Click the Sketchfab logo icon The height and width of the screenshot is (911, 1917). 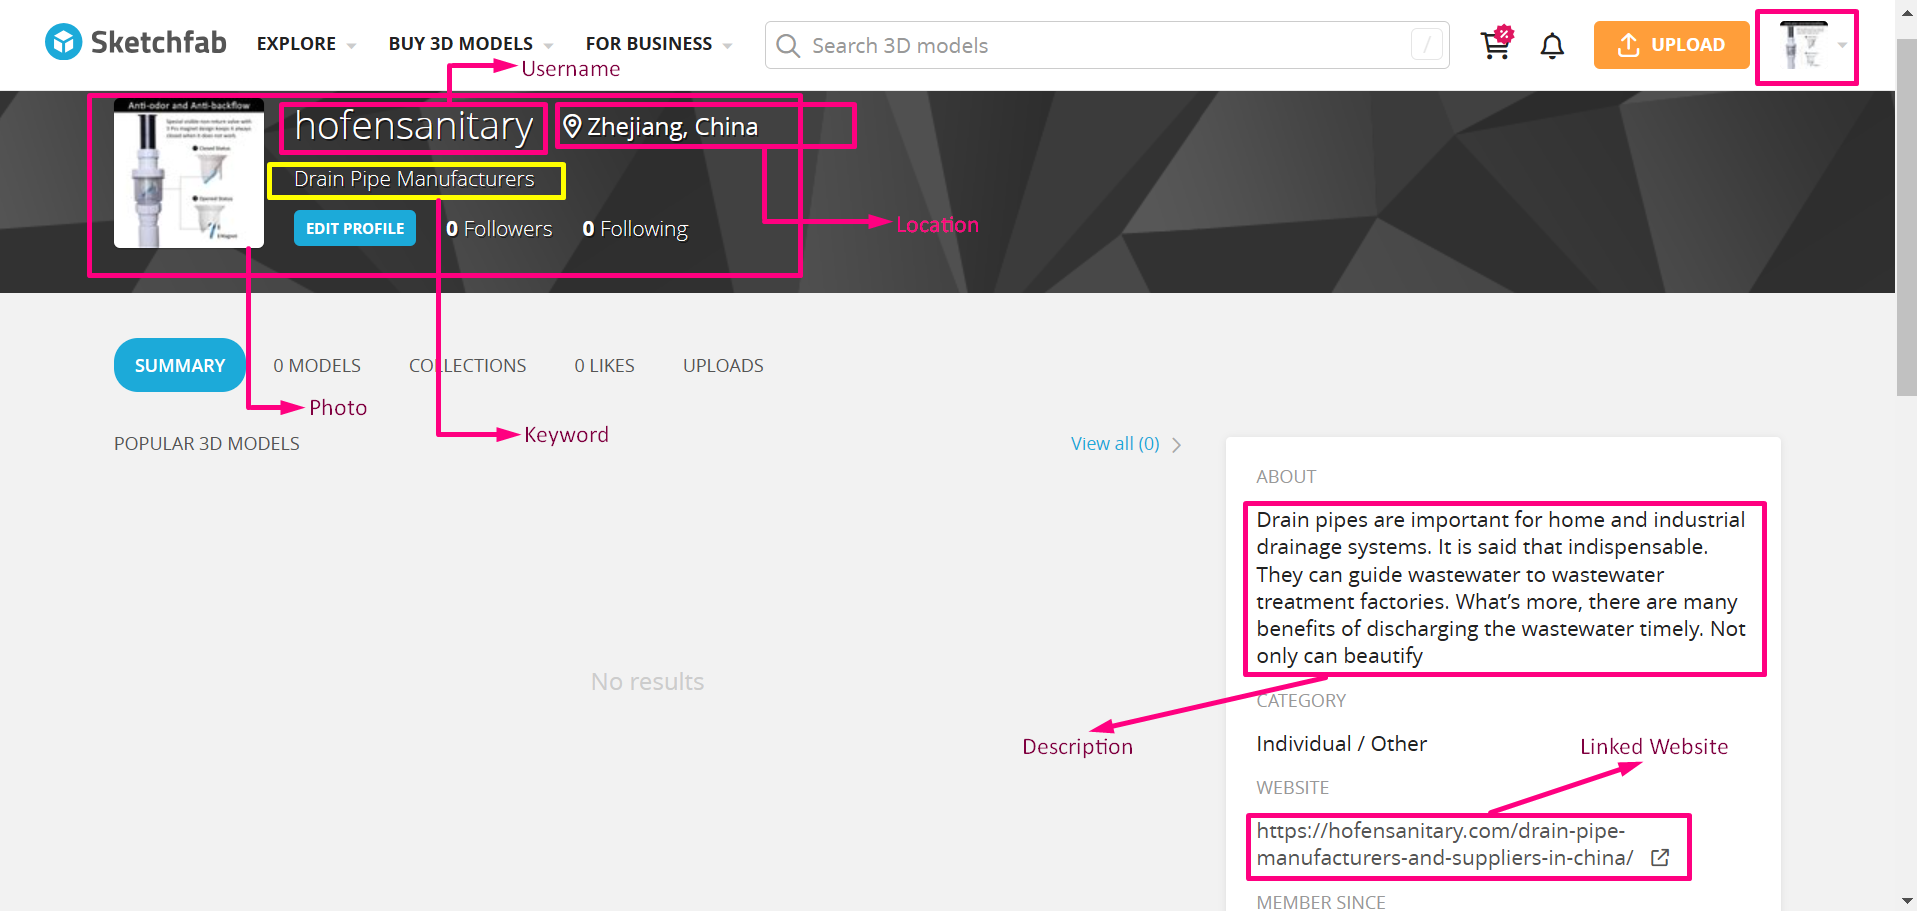(64, 42)
